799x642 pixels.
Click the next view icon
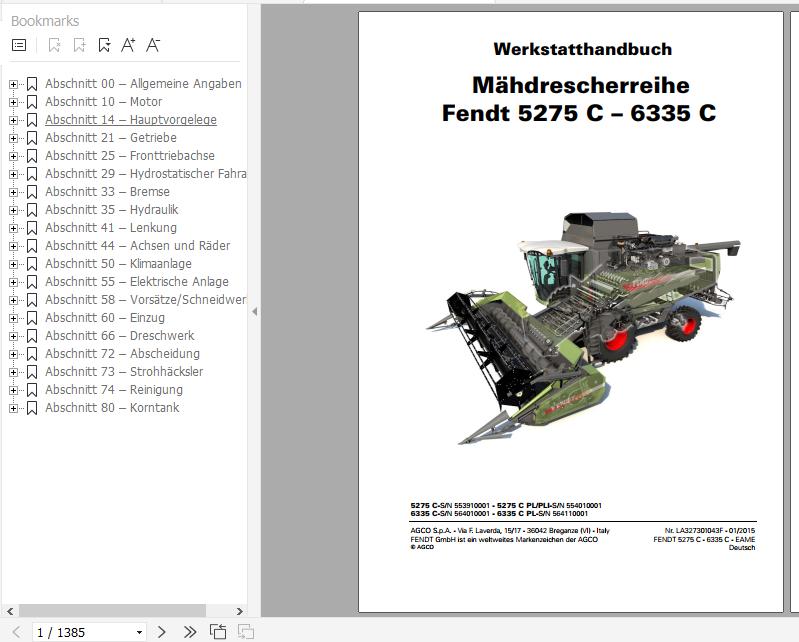pos(246,632)
